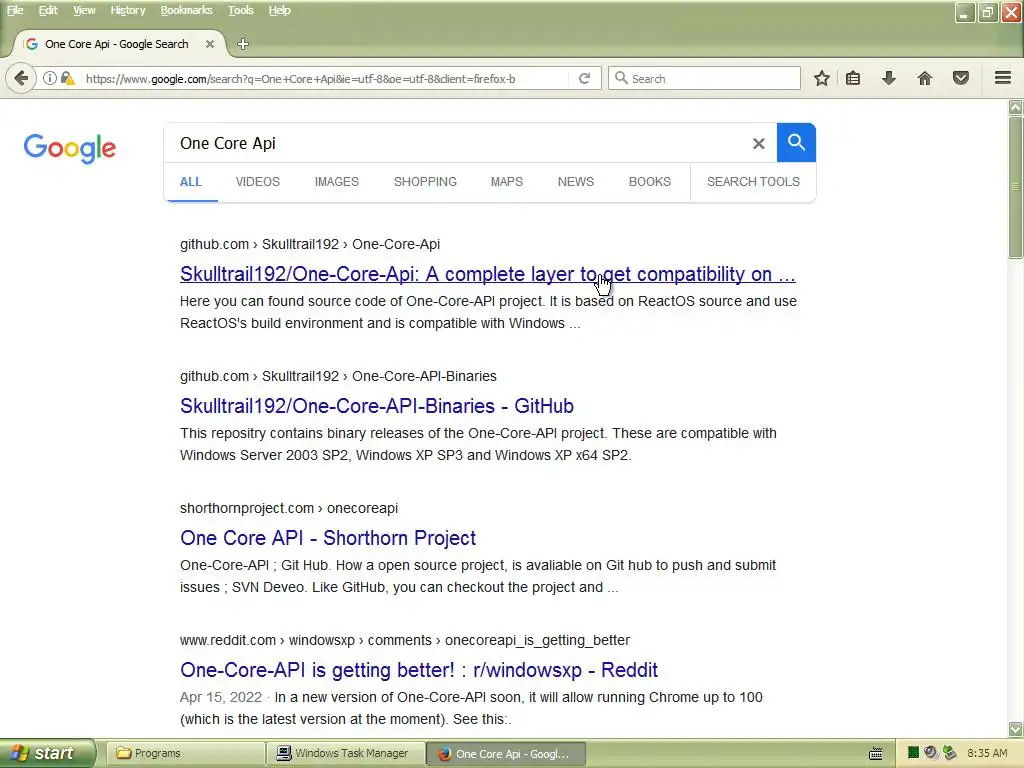Go back with the Firefox back arrow
Image resolution: width=1024 pixels, height=768 pixels.
(x=21, y=79)
